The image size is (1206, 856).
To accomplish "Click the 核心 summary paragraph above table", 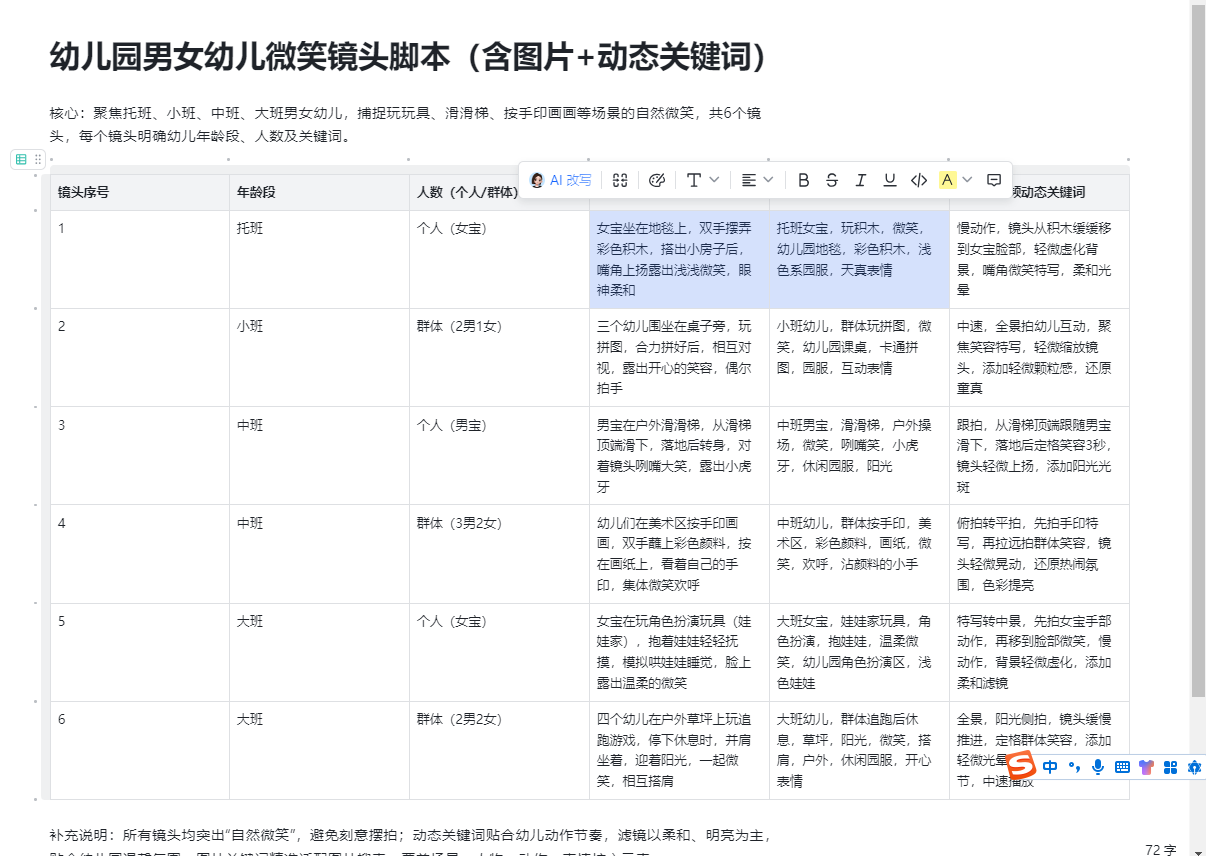I will point(406,125).
